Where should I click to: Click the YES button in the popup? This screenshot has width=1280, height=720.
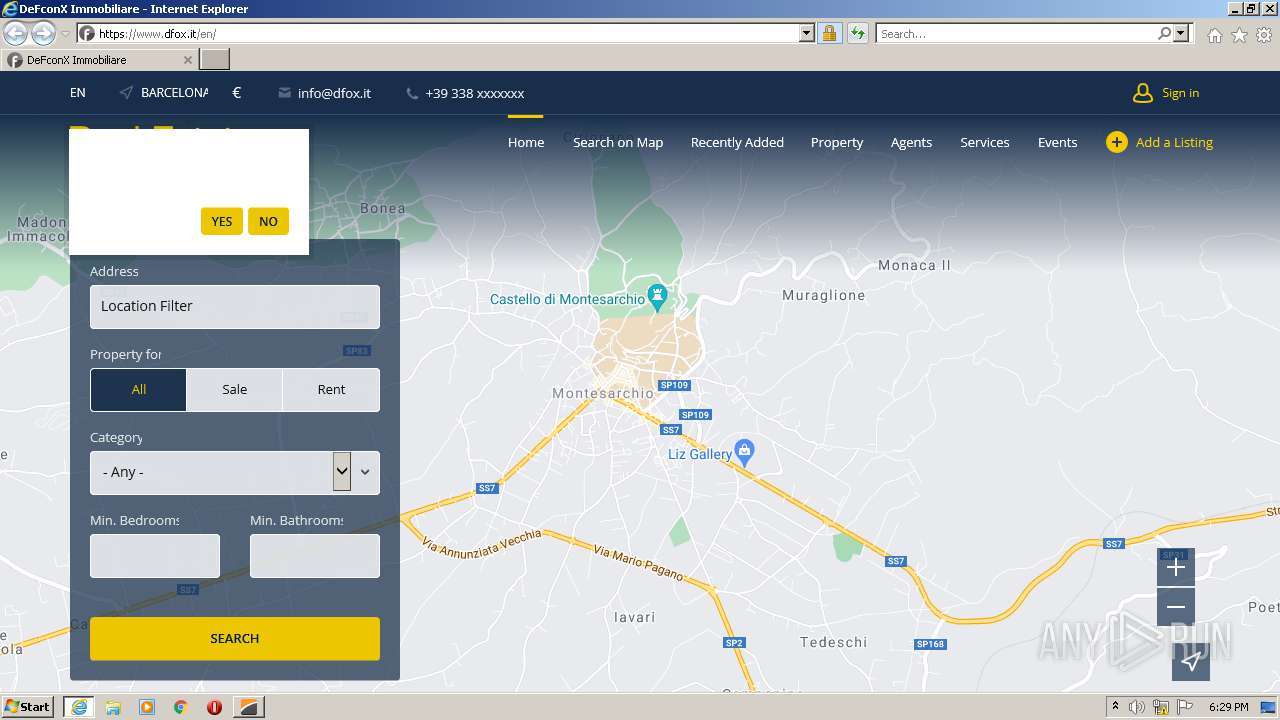tap(222, 221)
